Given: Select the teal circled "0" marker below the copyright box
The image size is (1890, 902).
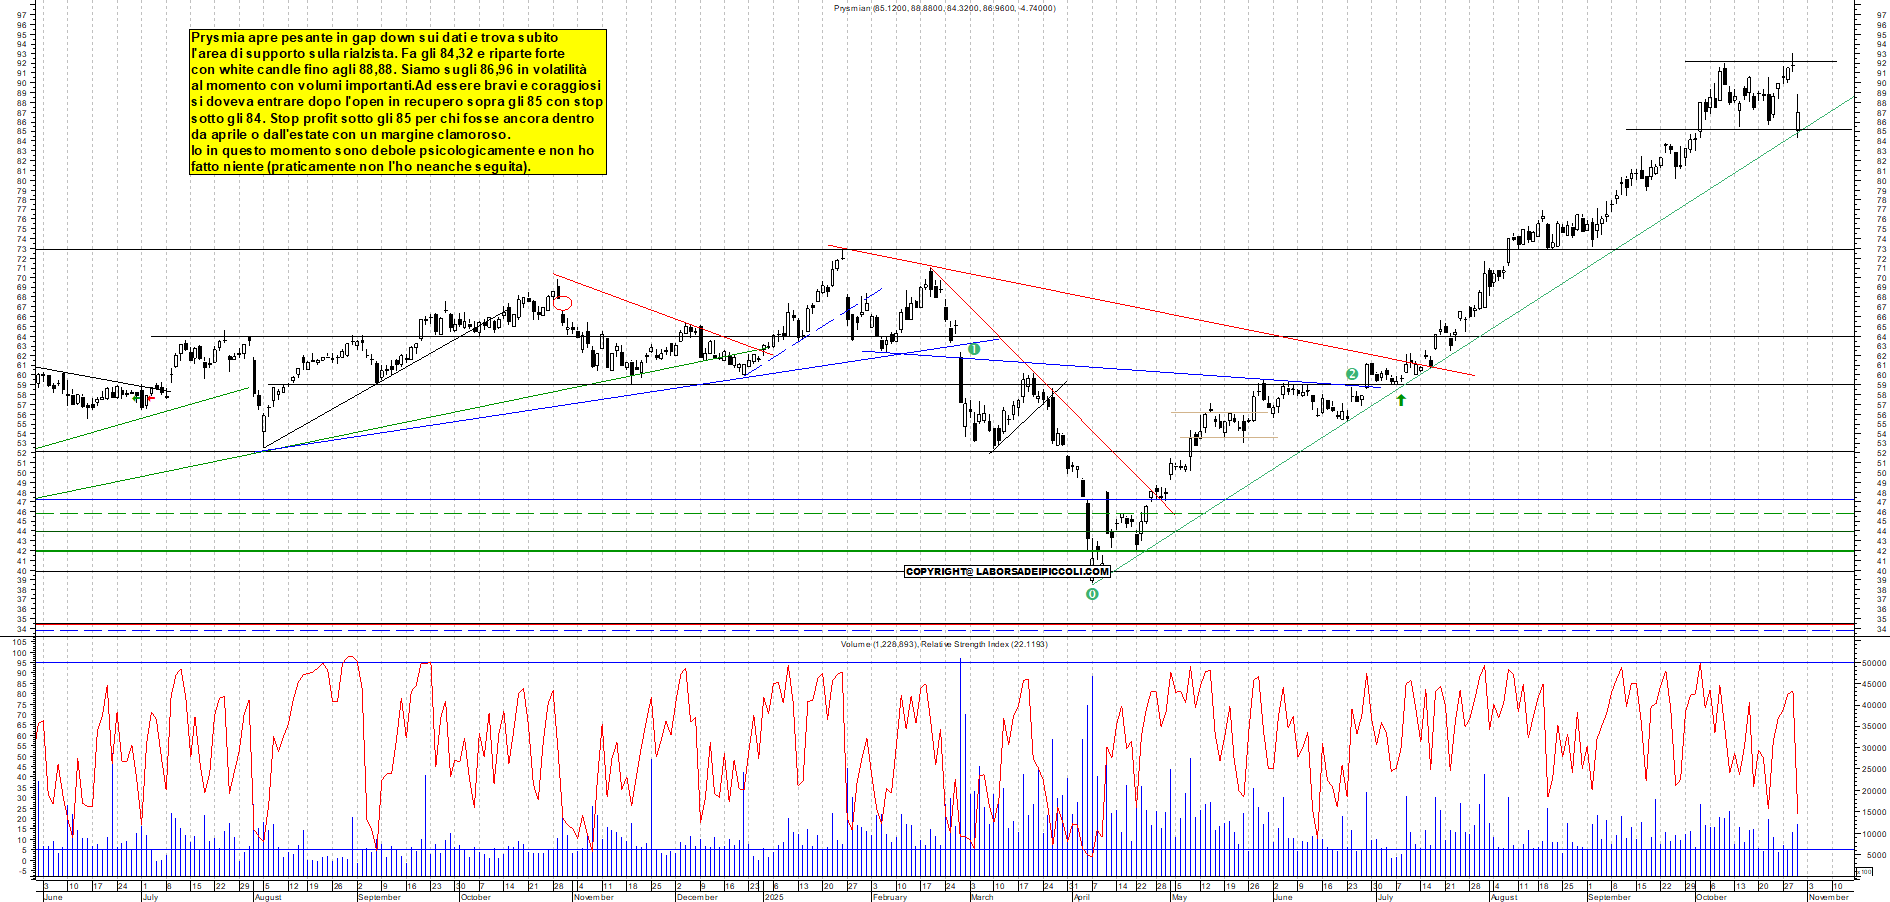Looking at the screenshot, I should 1092,593.
